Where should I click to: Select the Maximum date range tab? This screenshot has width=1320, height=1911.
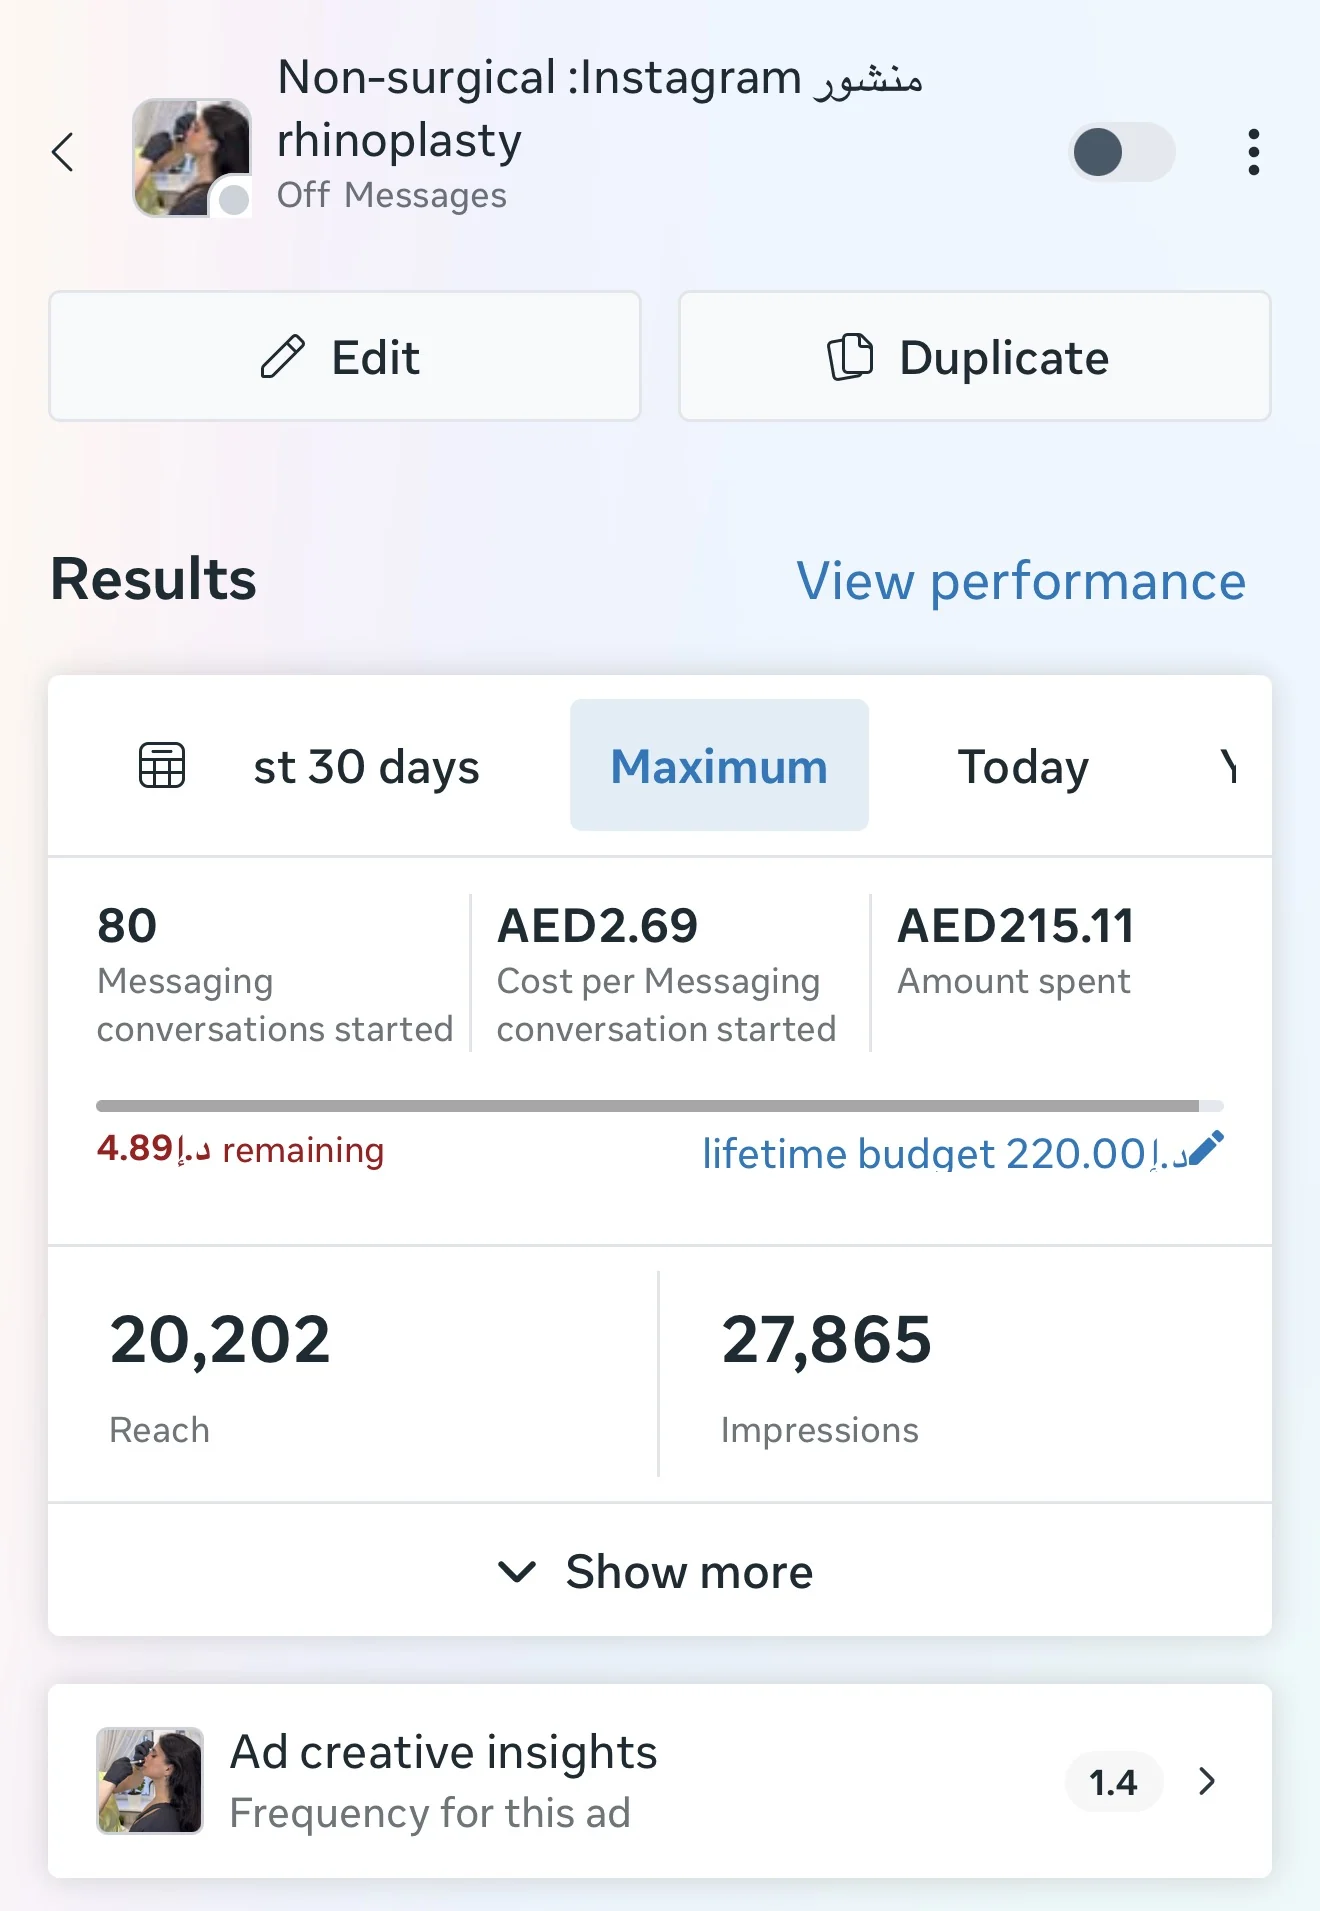pyautogui.click(x=719, y=765)
